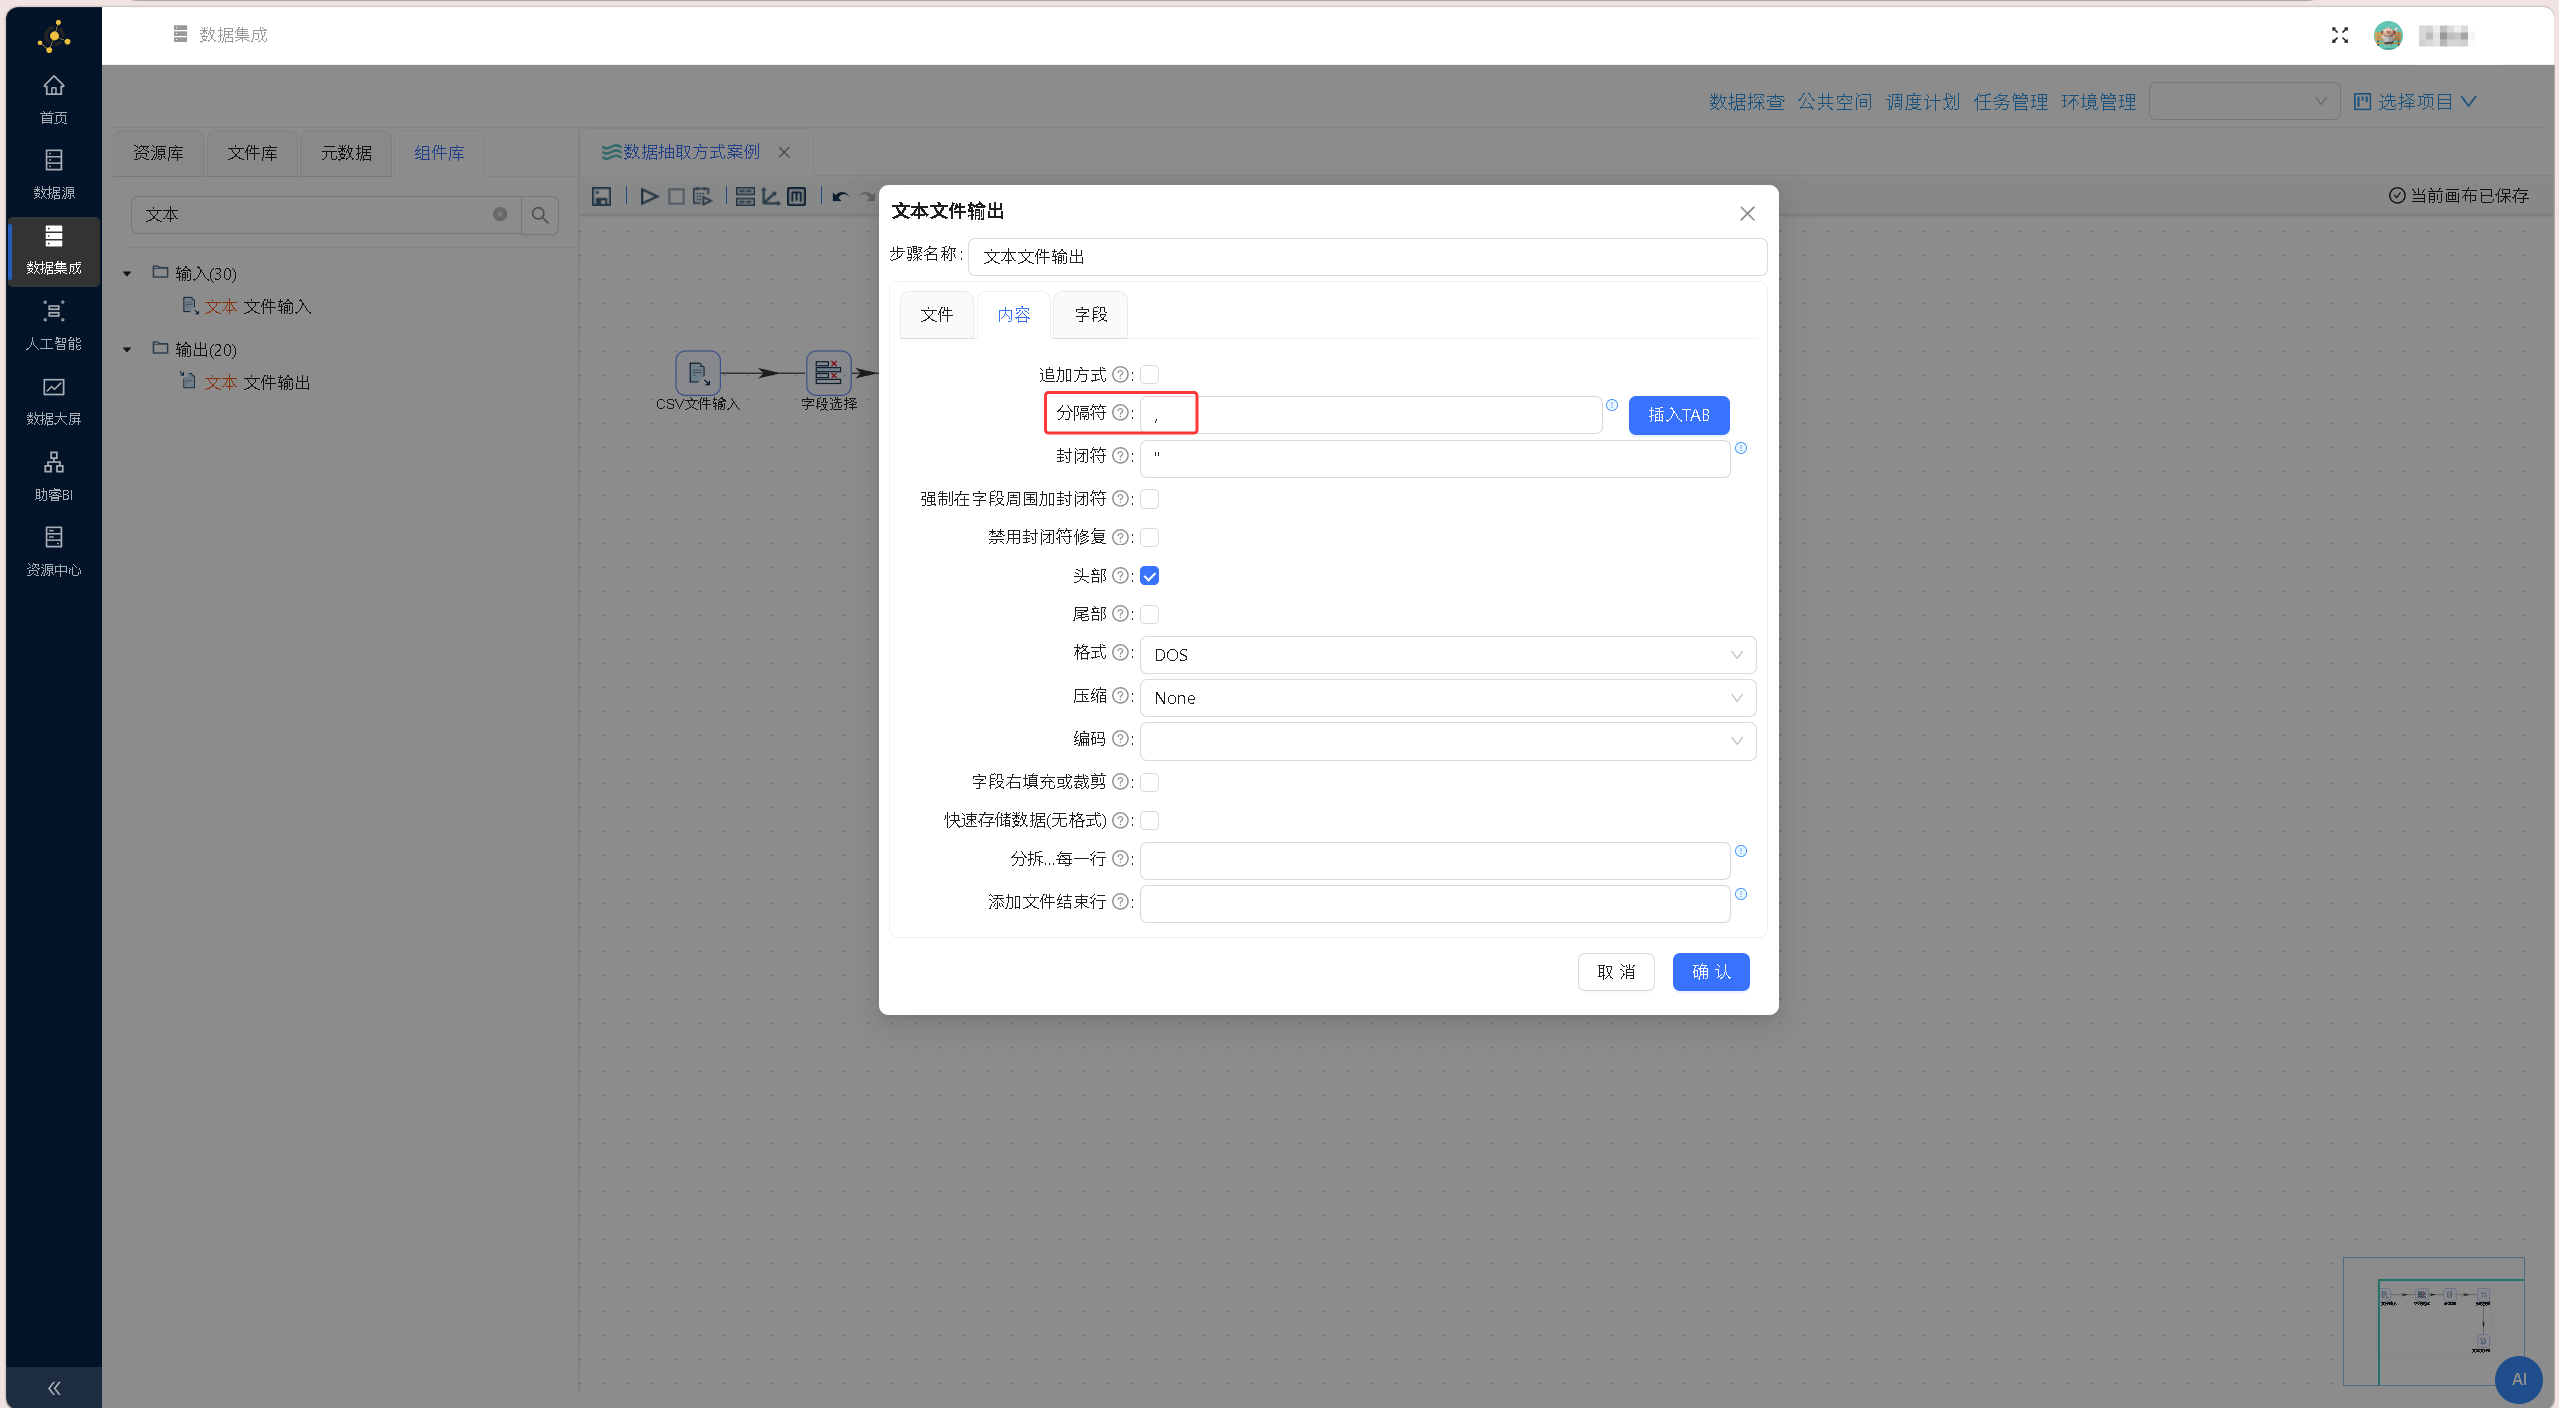Toggle the 追加方式 checkbox
Screen dimensions: 2559x1408
[x=1150, y=375]
